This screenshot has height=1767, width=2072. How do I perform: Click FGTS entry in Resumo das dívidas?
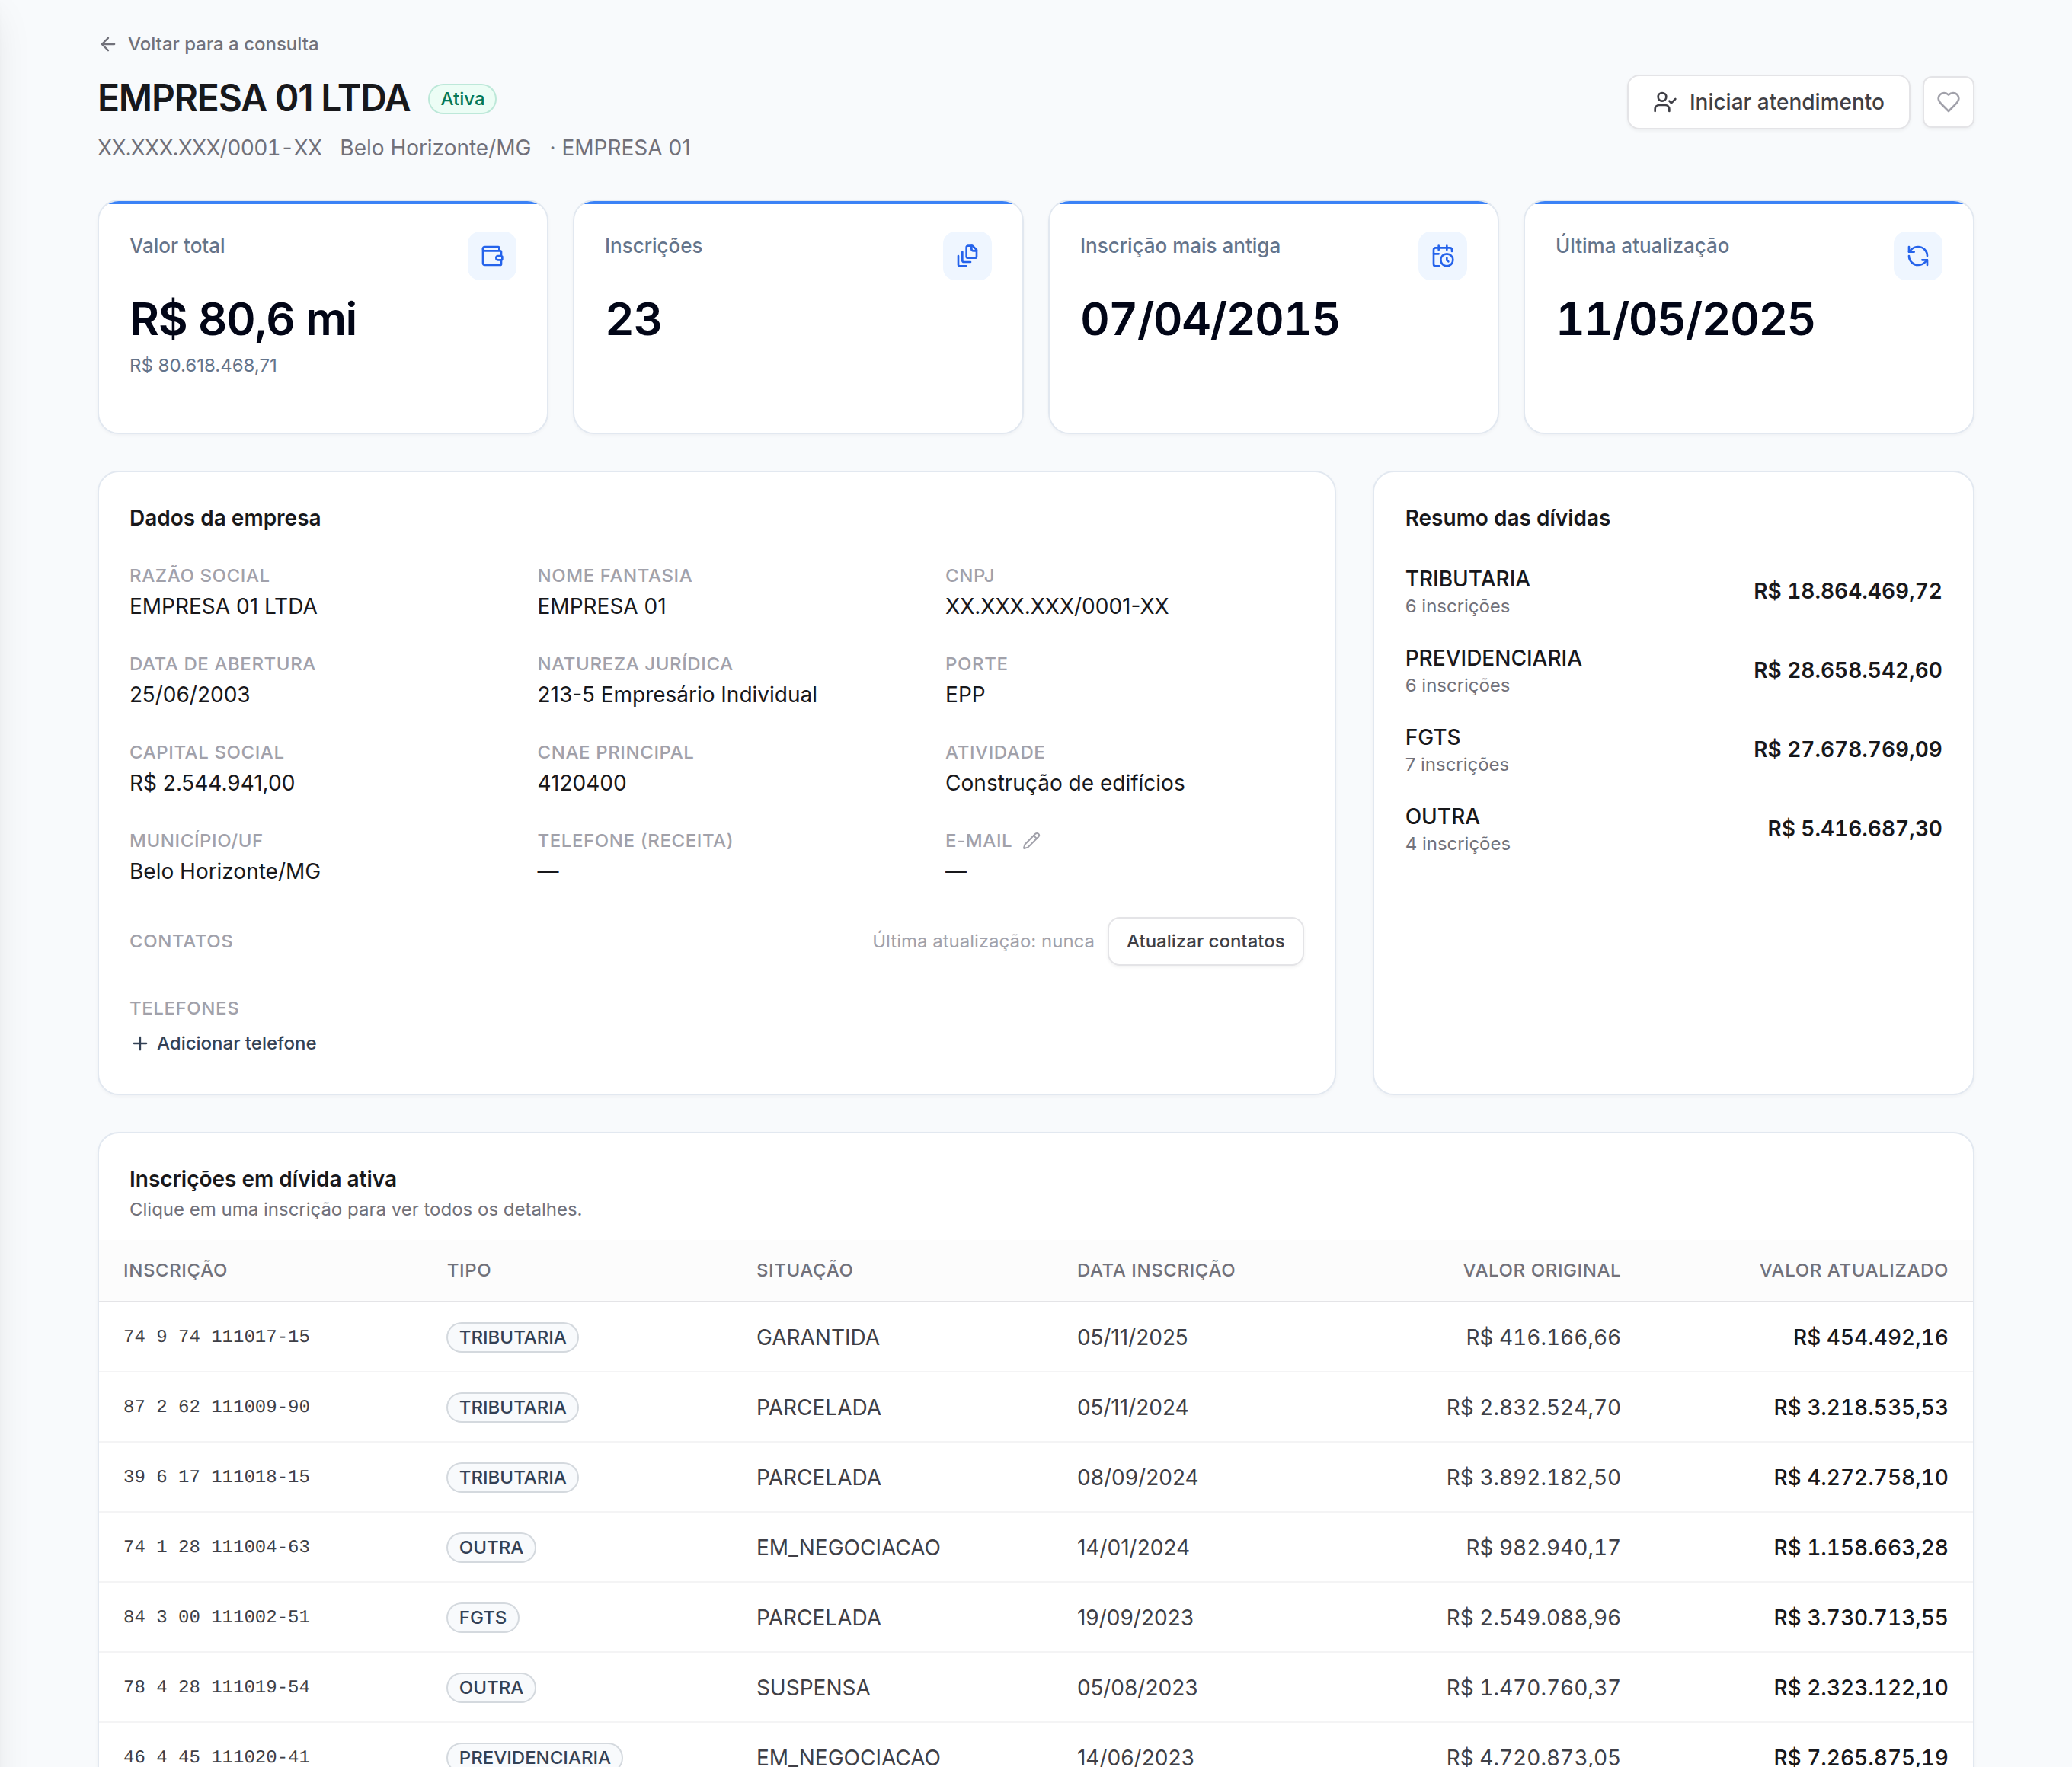point(1432,737)
